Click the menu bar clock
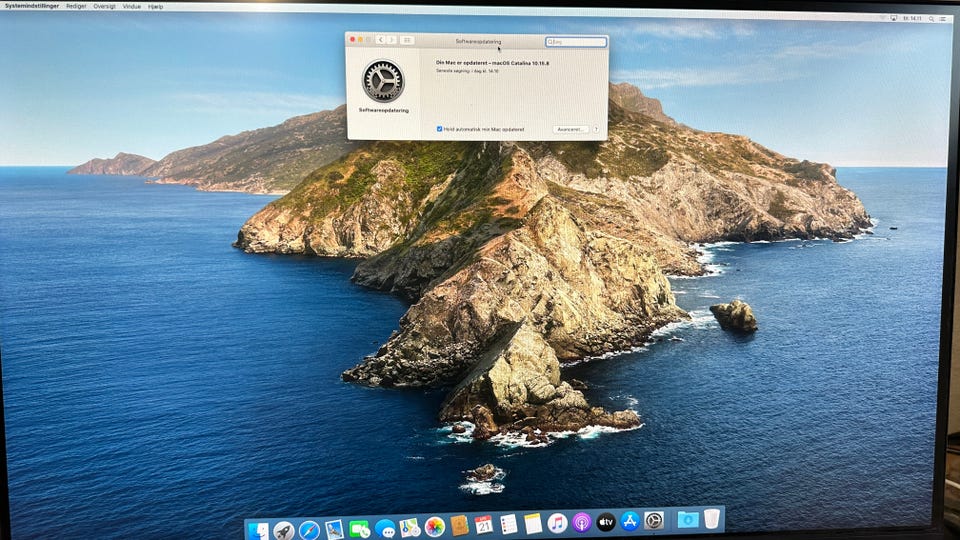Image resolution: width=960 pixels, height=540 pixels. pos(912,18)
